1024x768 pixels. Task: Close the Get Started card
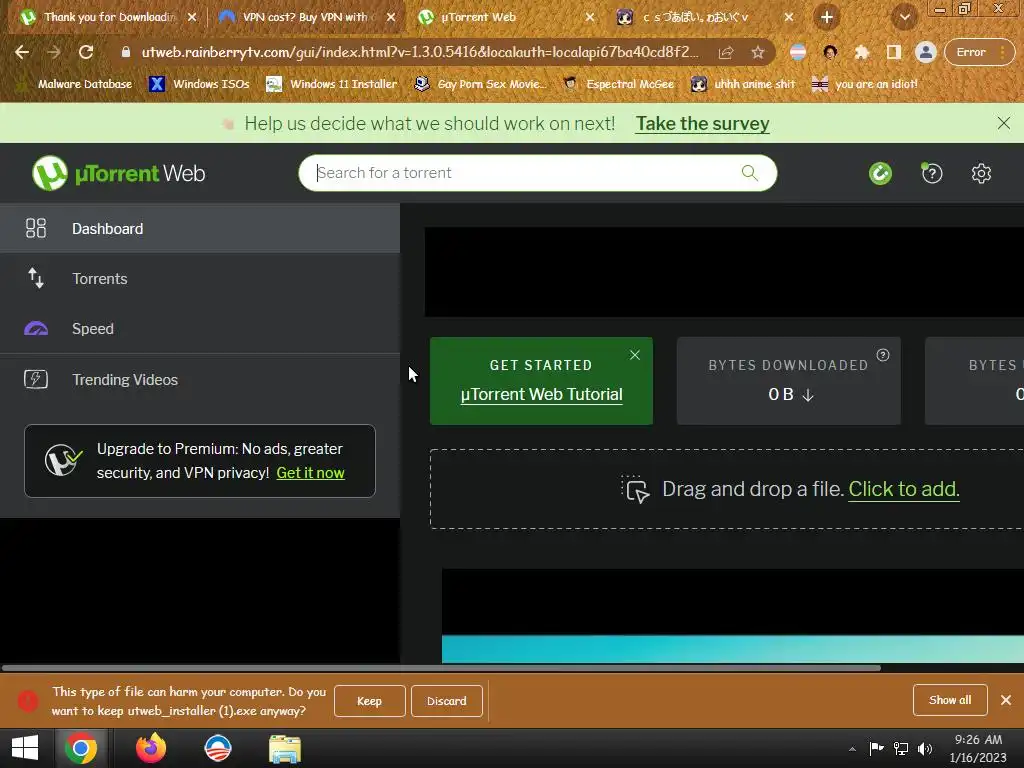coord(635,355)
